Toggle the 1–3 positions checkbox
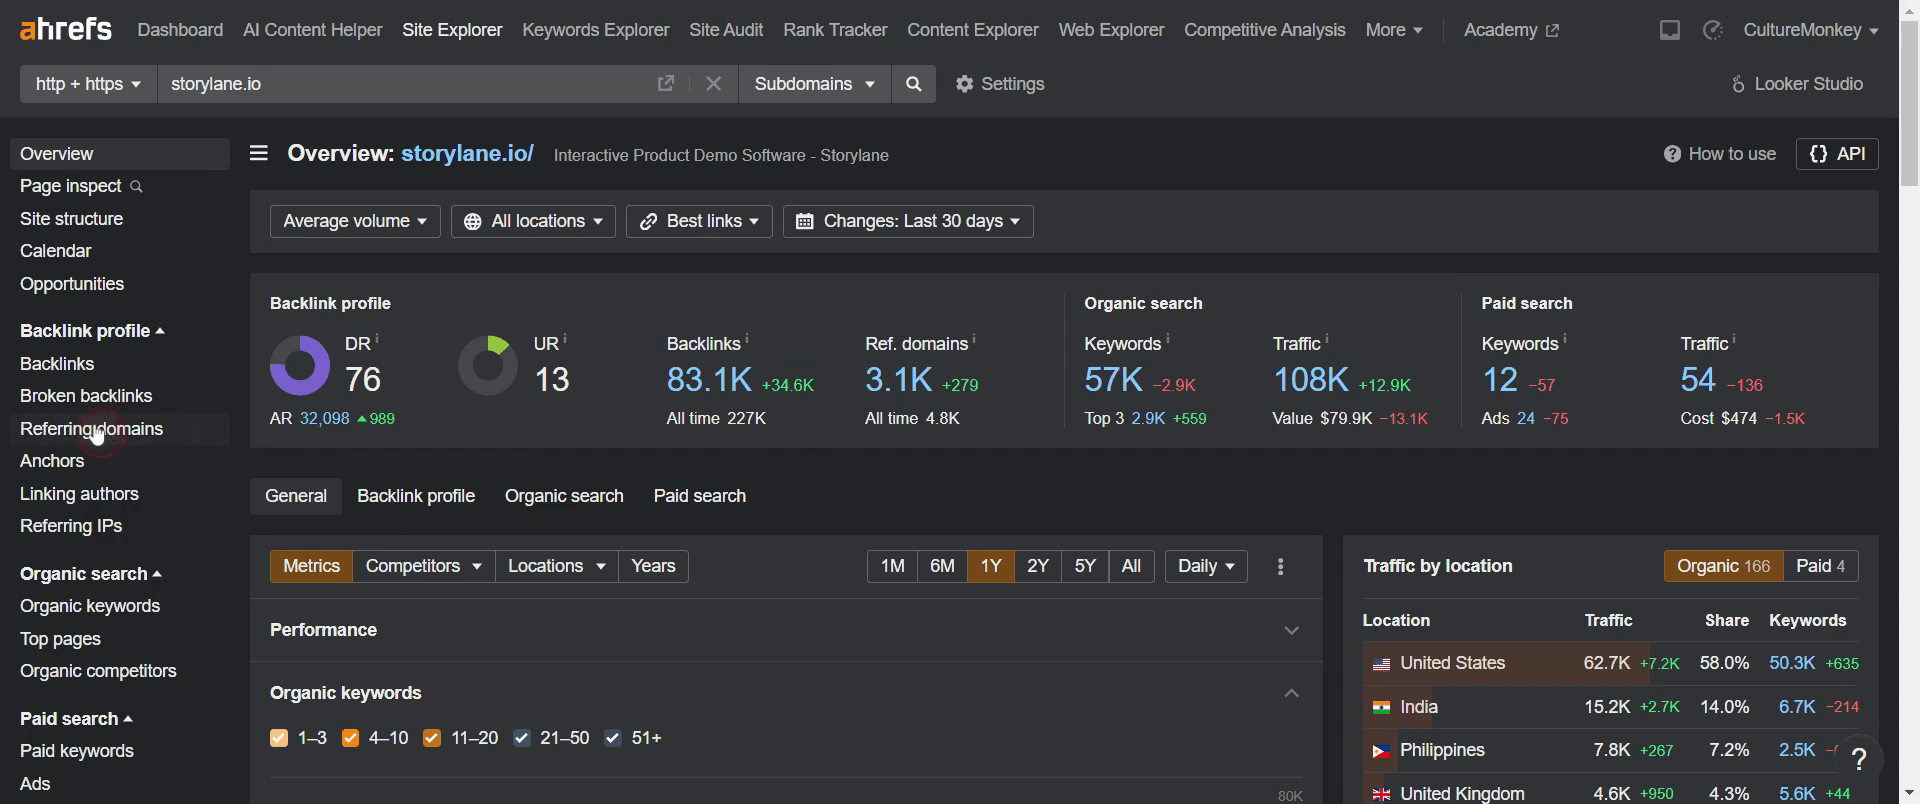 tap(279, 738)
